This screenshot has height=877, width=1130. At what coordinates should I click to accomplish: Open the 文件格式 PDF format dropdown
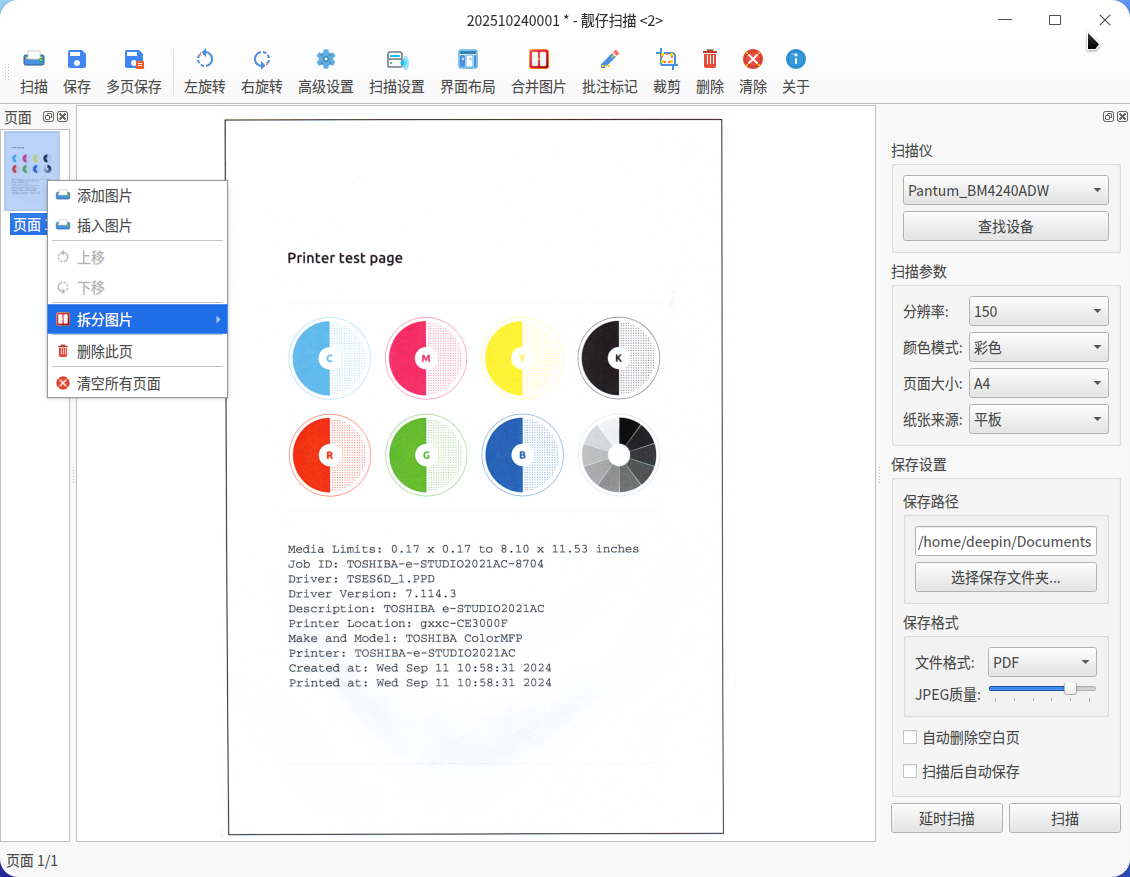(x=1042, y=662)
